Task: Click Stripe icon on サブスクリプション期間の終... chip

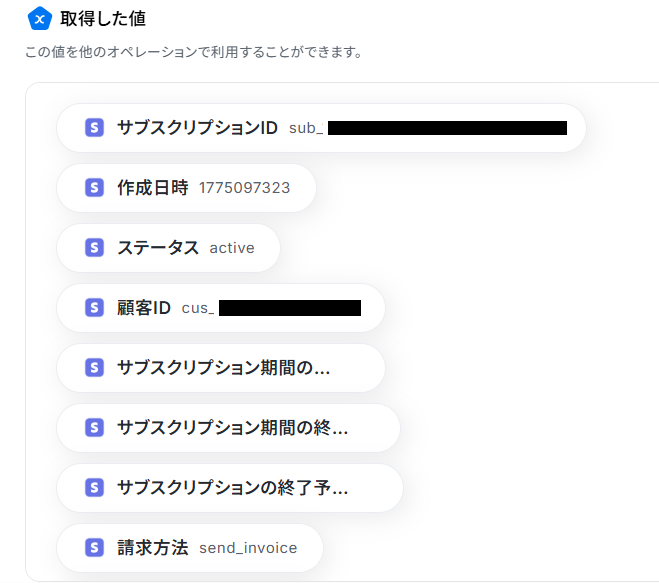Action: point(95,428)
